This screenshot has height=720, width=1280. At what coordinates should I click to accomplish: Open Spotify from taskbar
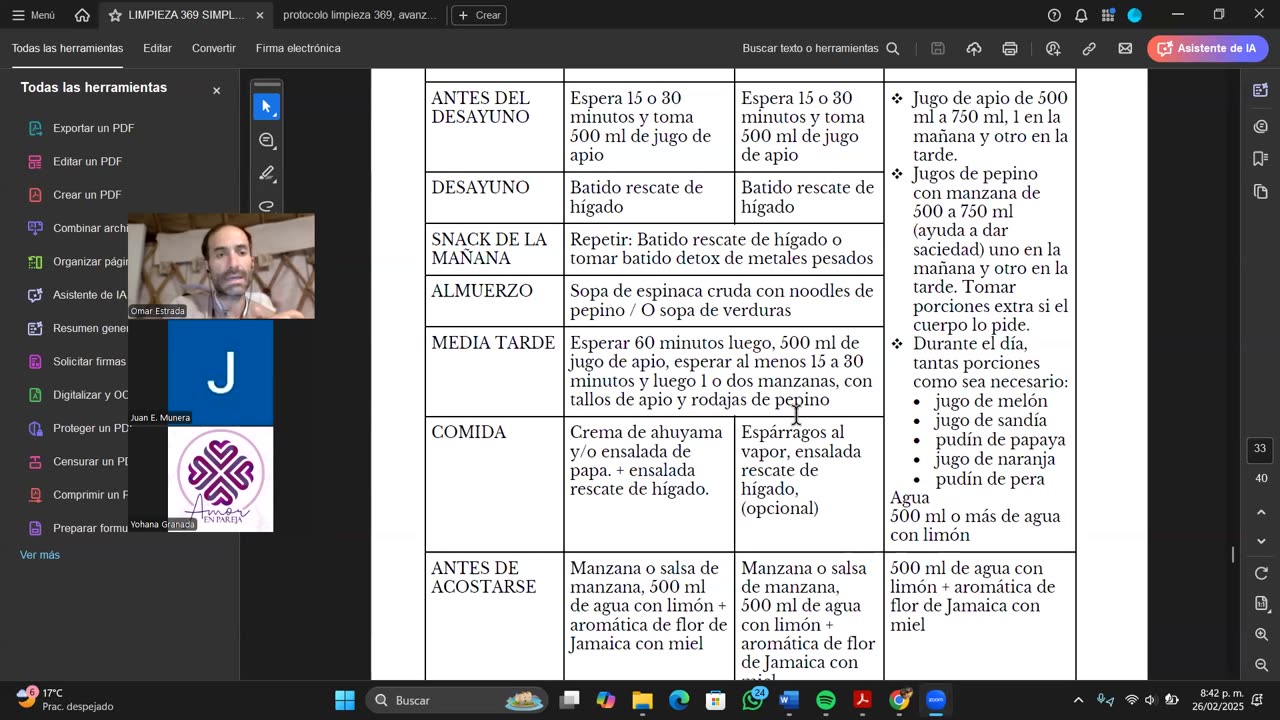826,700
